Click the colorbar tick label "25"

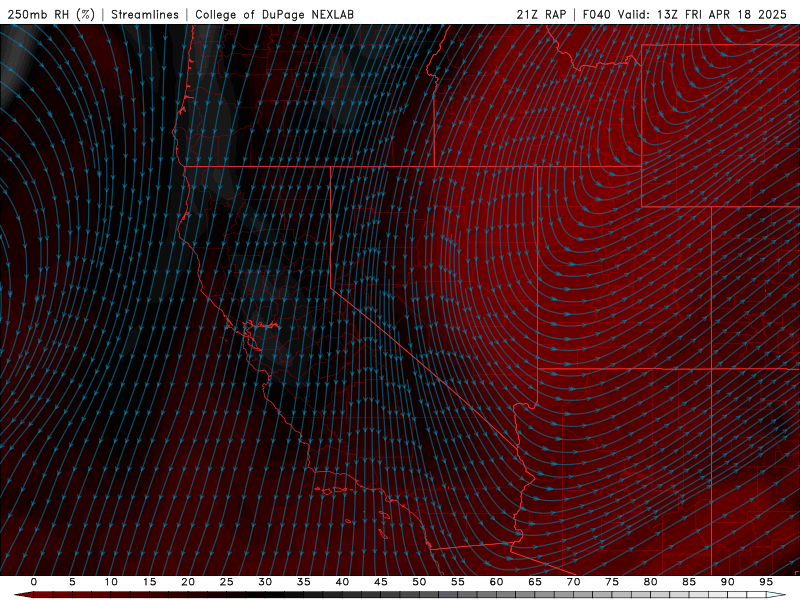(x=227, y=582)
